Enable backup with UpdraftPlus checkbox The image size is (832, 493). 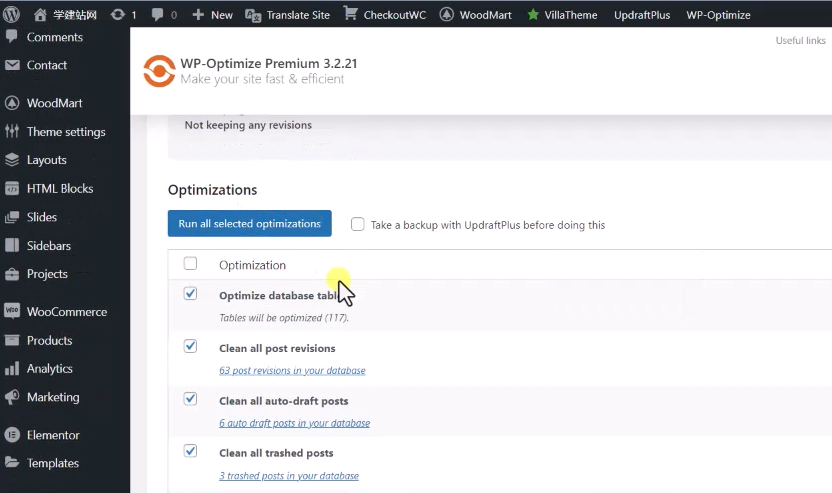[x=358, y=225]
